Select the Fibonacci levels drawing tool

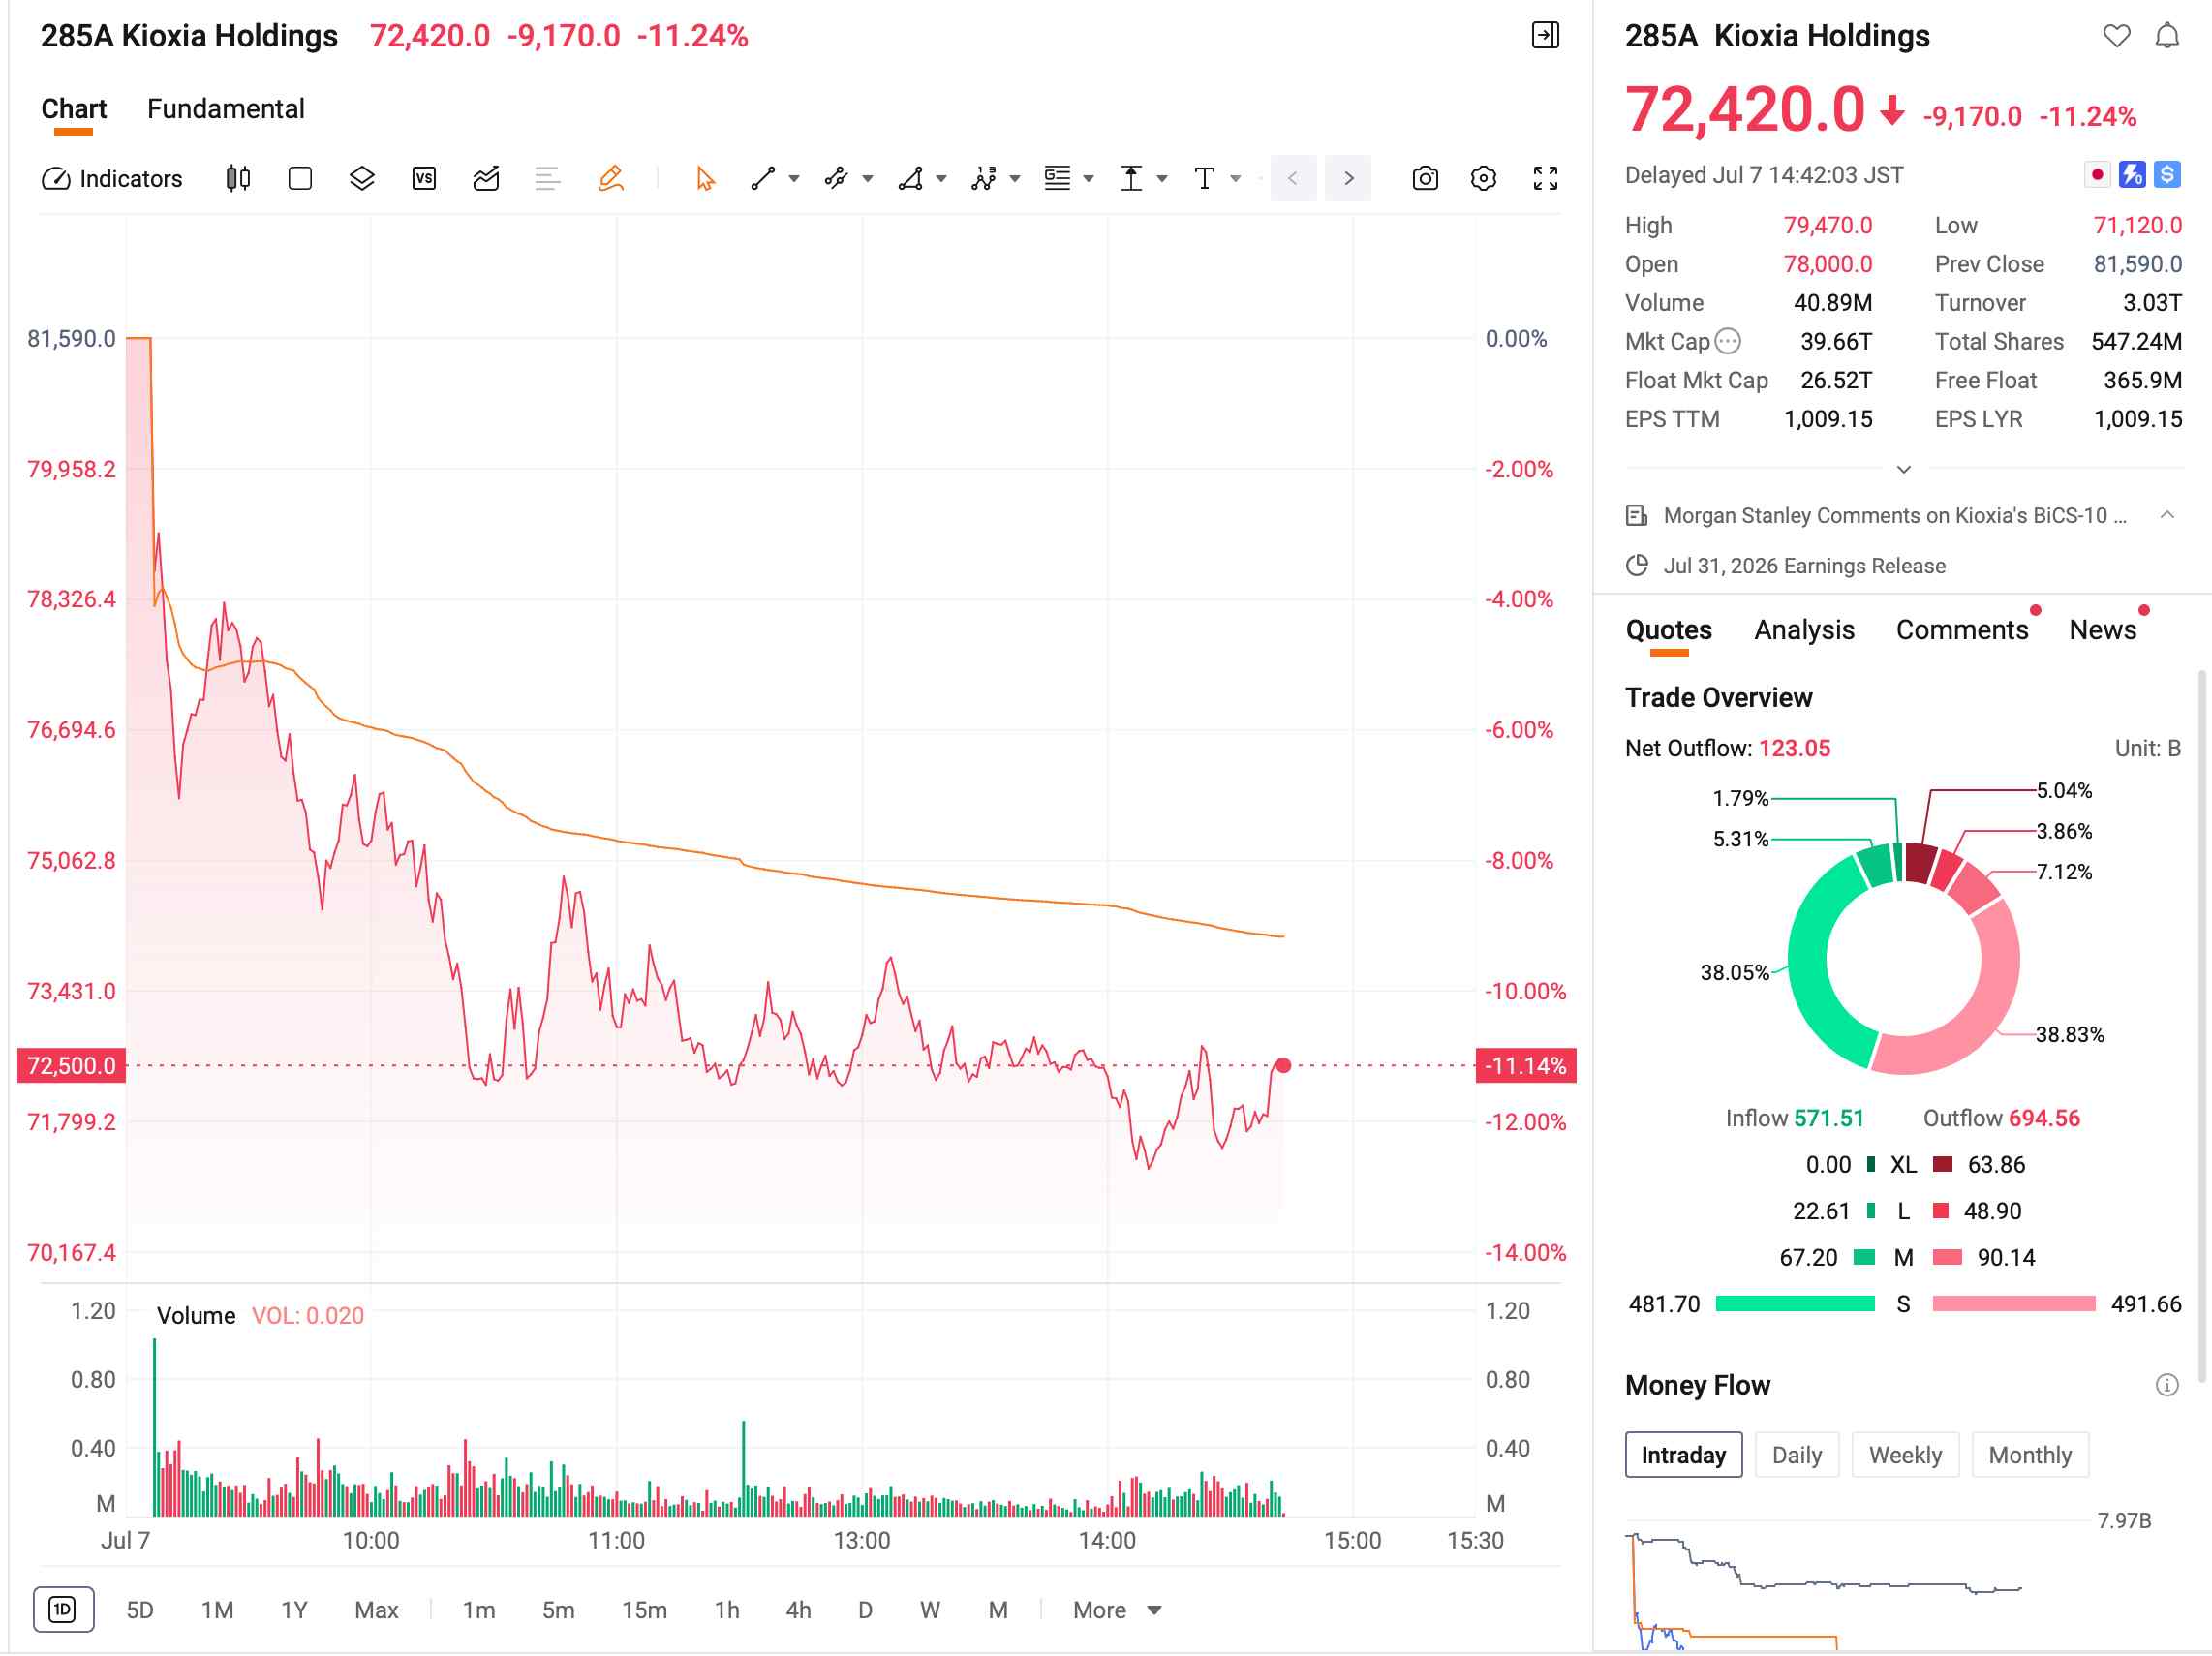click(1057, 179)
